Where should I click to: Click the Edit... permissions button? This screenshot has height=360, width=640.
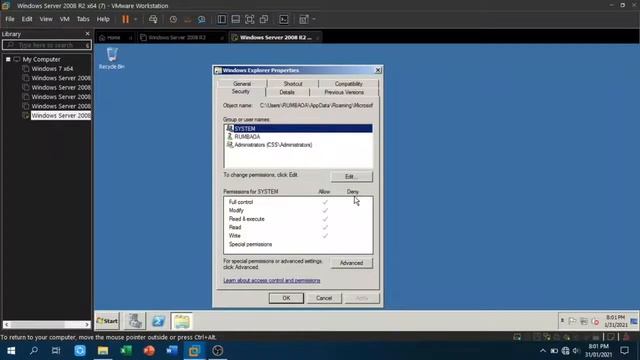351,177
